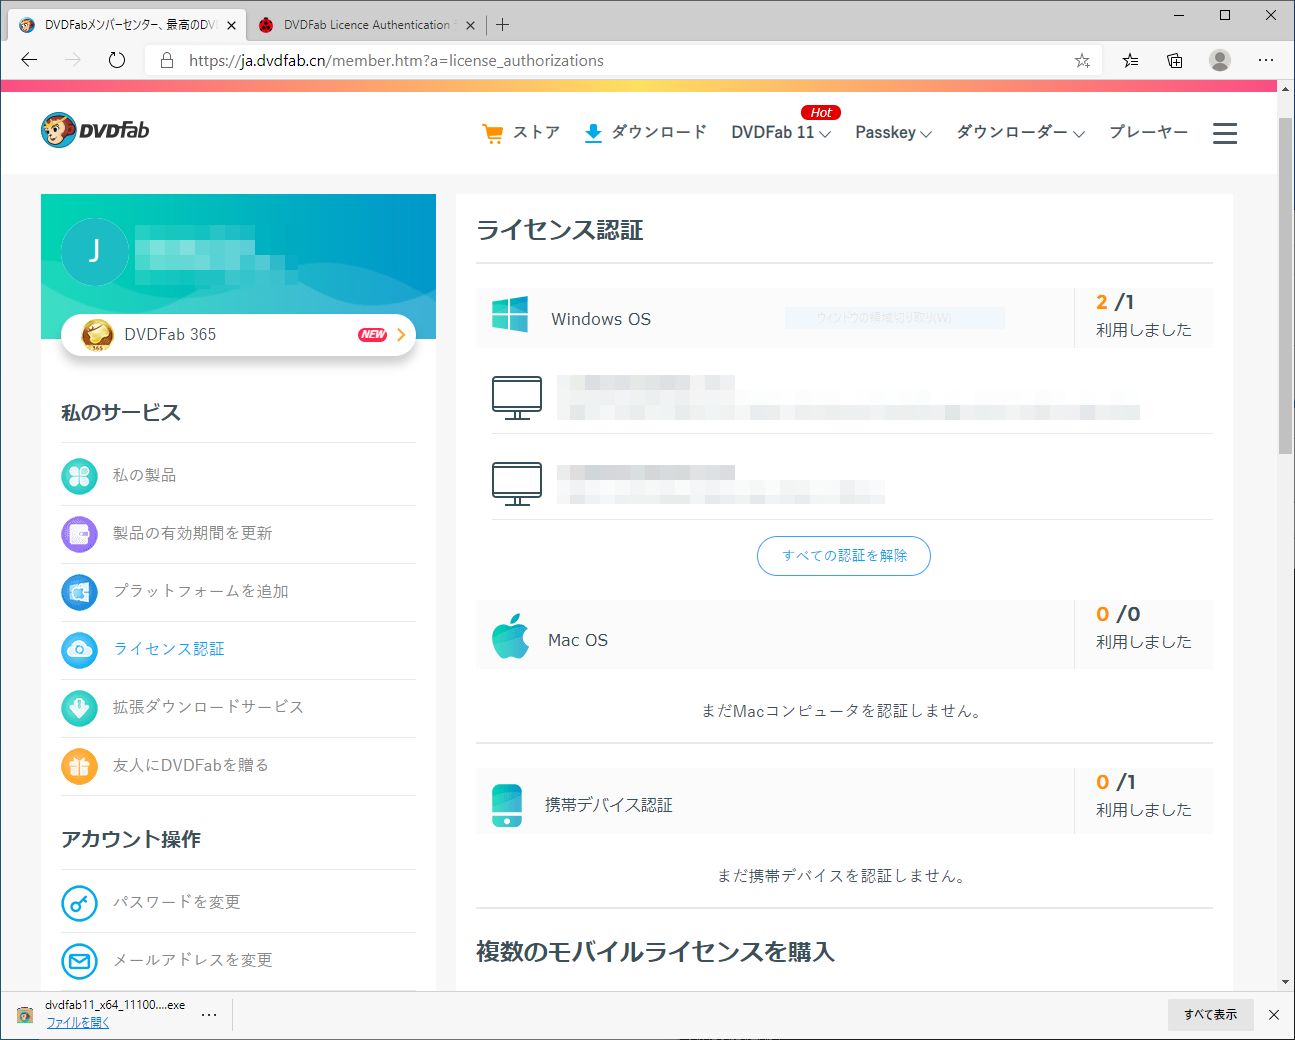Click the パスワードを変更 key icon
The width and height of the screenshot is (1295, 1040).
click(x=80, y=903)
